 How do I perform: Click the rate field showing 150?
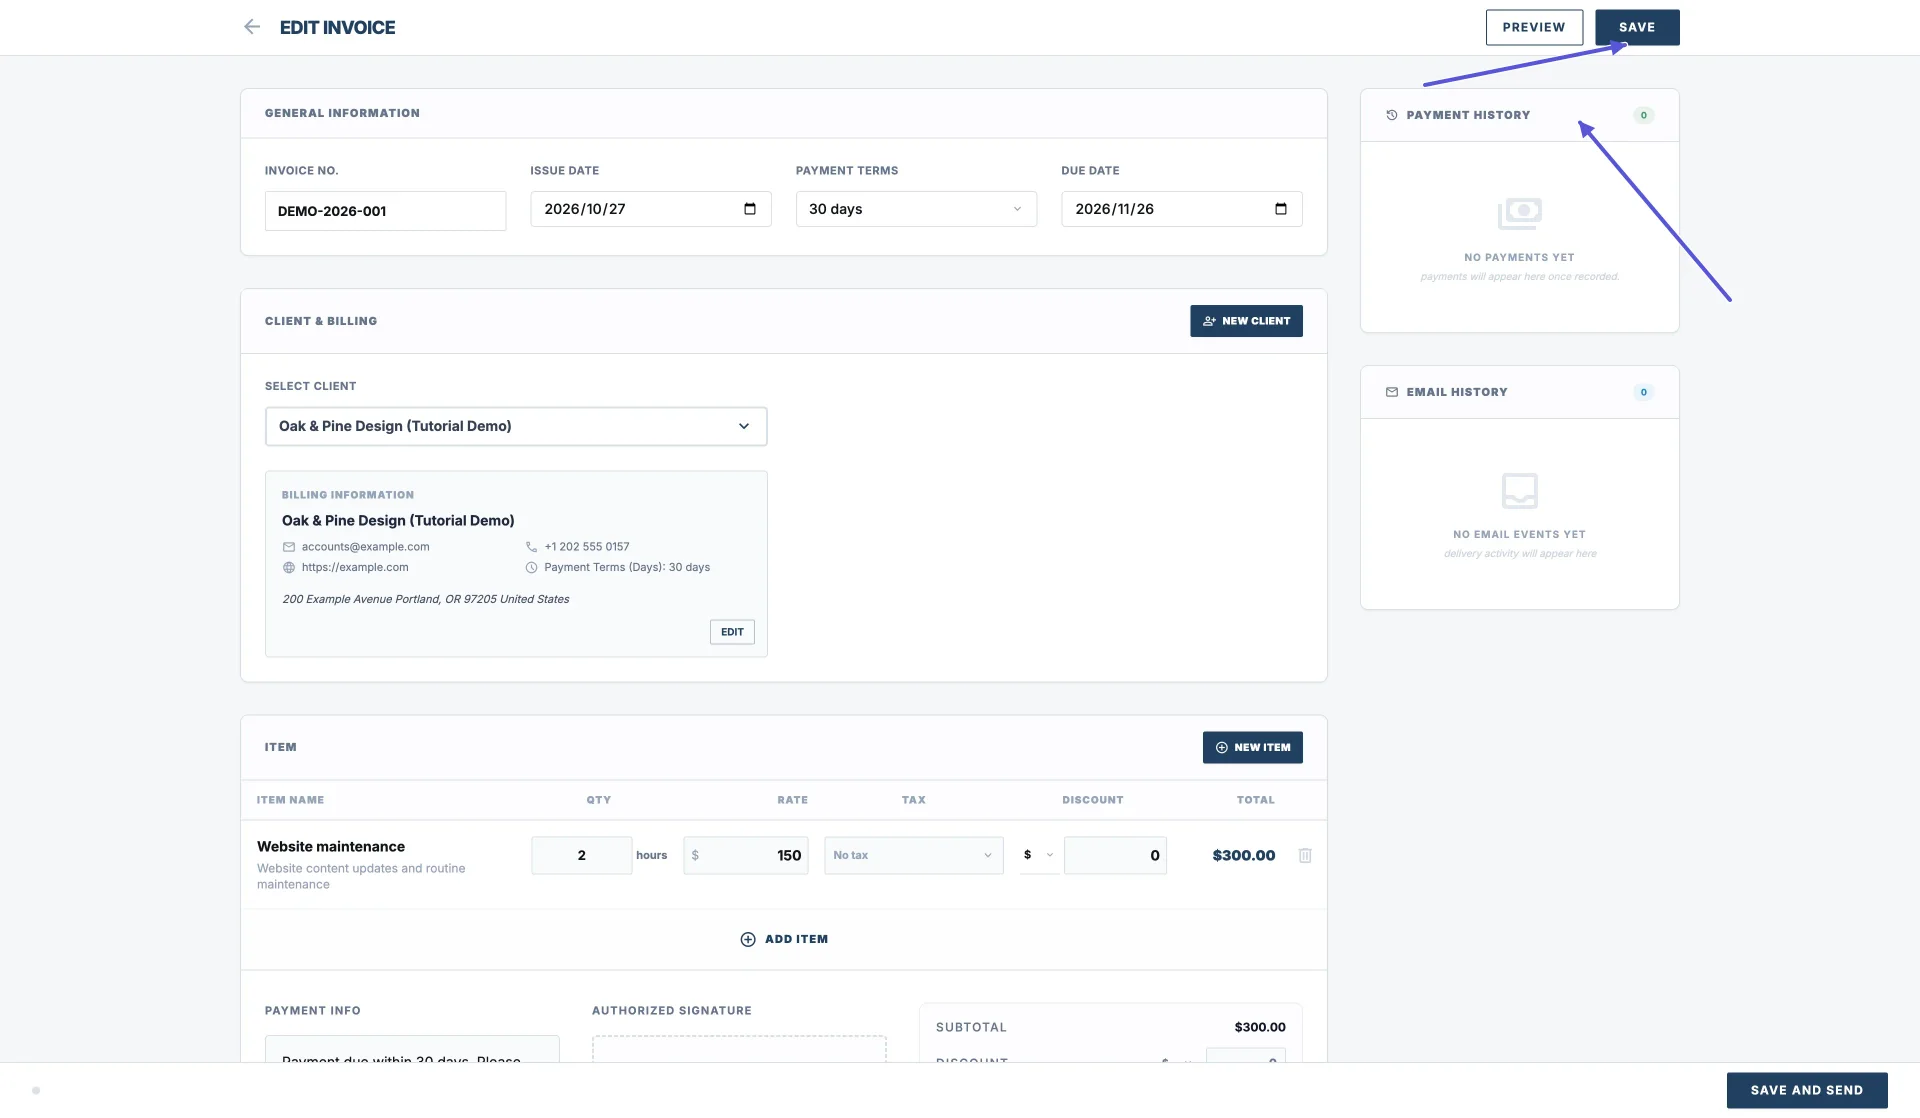point(746,855)
